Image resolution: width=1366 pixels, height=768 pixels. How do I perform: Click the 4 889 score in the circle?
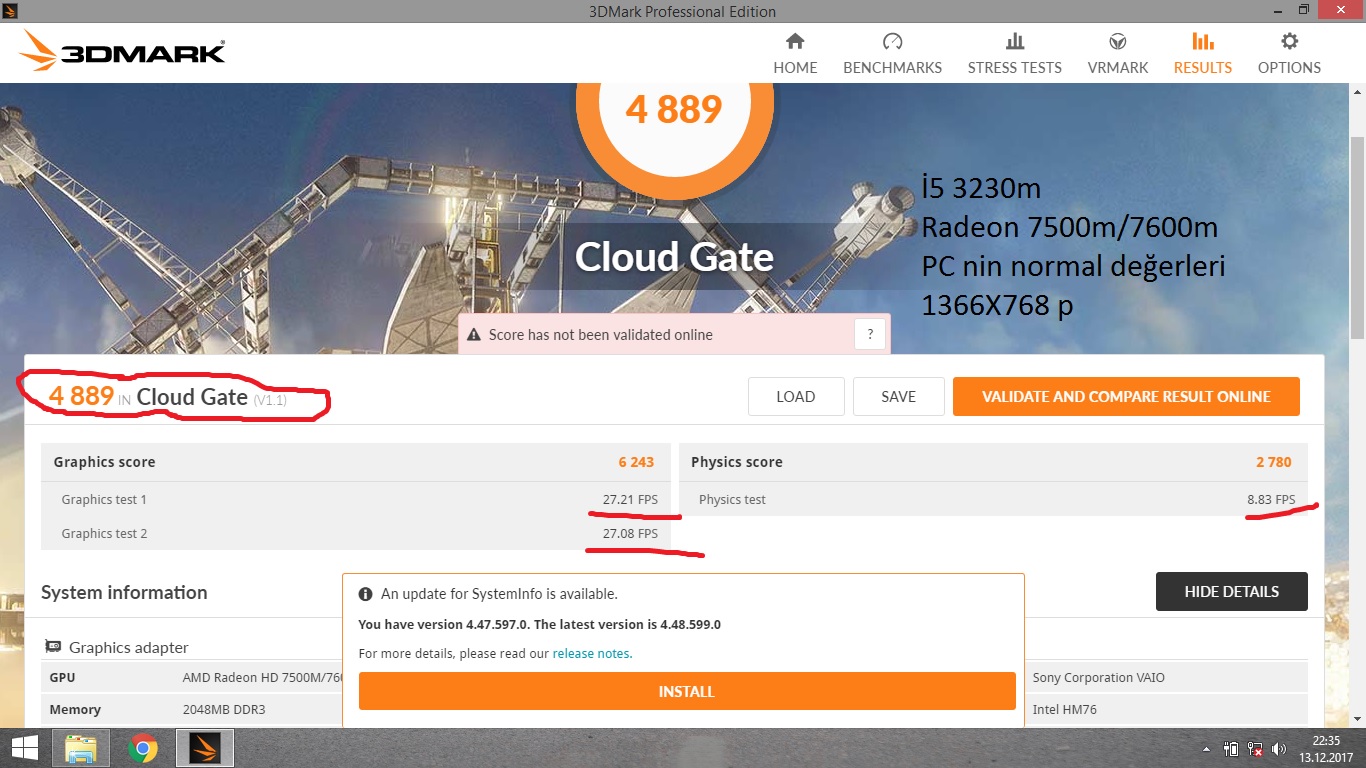(674, 109)
